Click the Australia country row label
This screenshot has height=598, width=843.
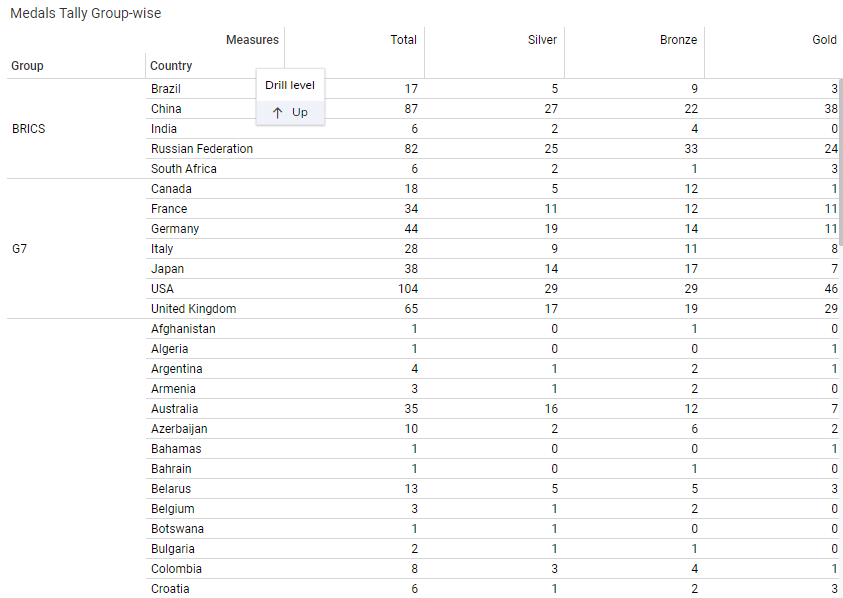175,409
